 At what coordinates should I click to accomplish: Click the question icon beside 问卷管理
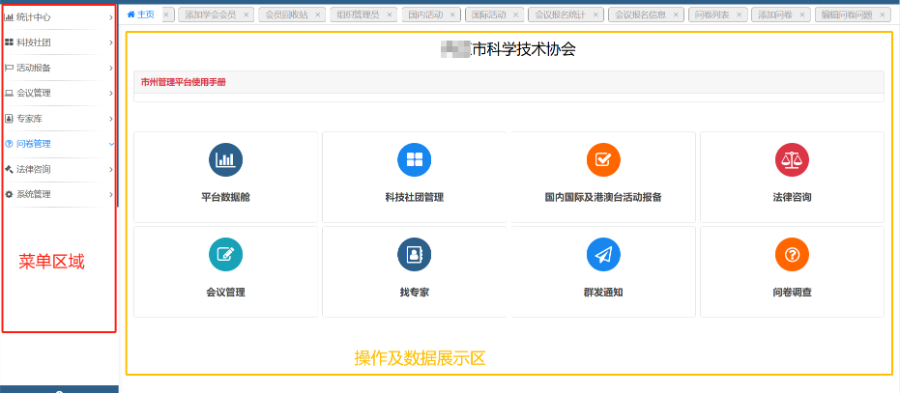[x=9, y=144]
